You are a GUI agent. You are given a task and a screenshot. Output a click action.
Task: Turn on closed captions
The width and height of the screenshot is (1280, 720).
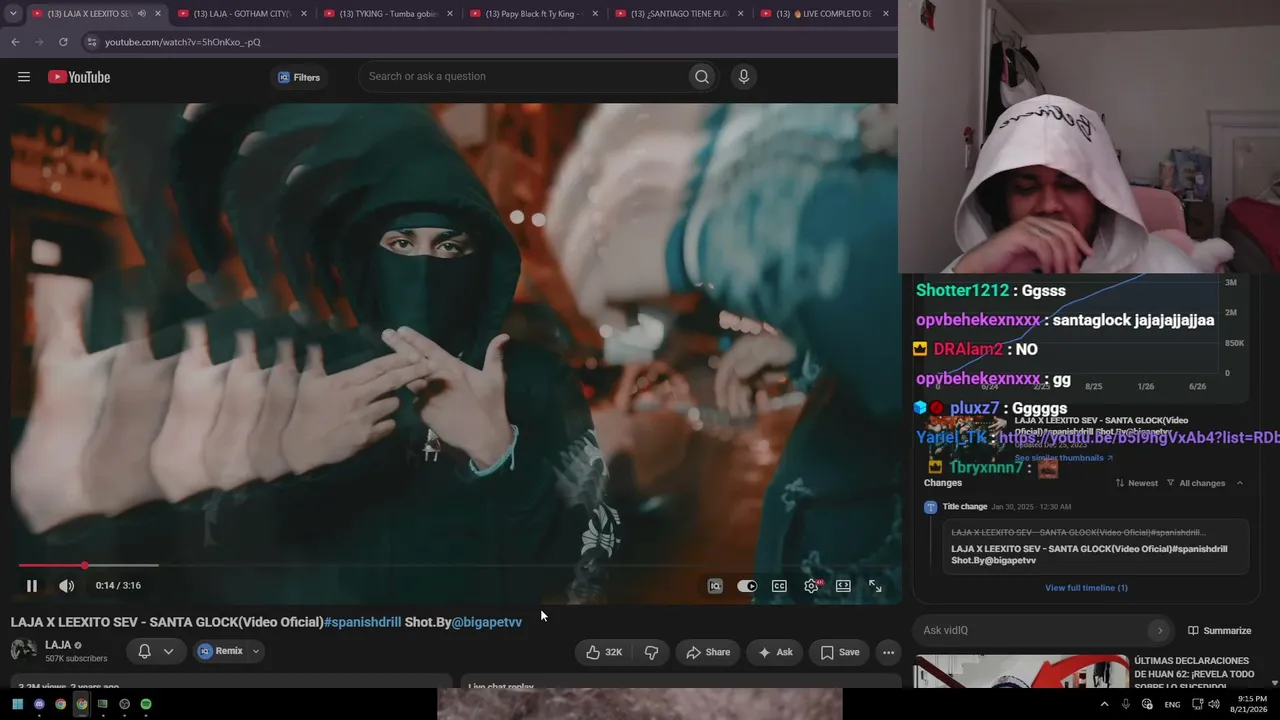779,586
